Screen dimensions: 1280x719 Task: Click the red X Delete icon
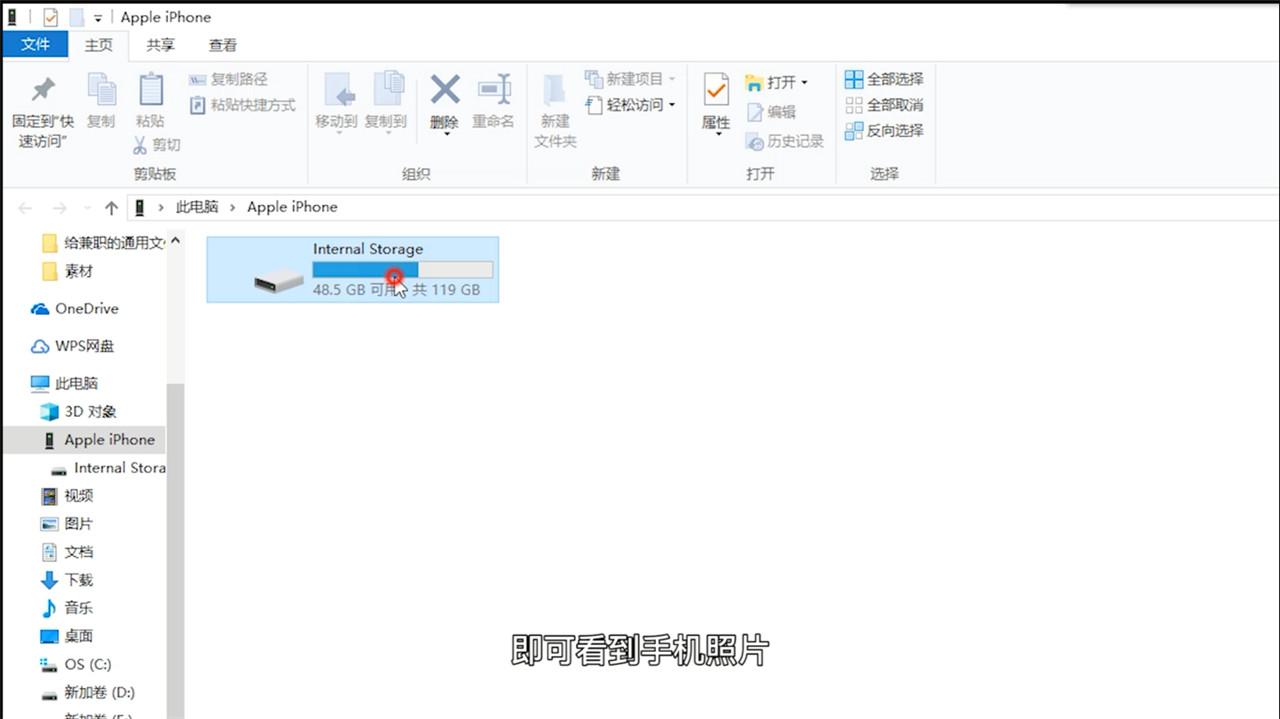pos(445,90)
